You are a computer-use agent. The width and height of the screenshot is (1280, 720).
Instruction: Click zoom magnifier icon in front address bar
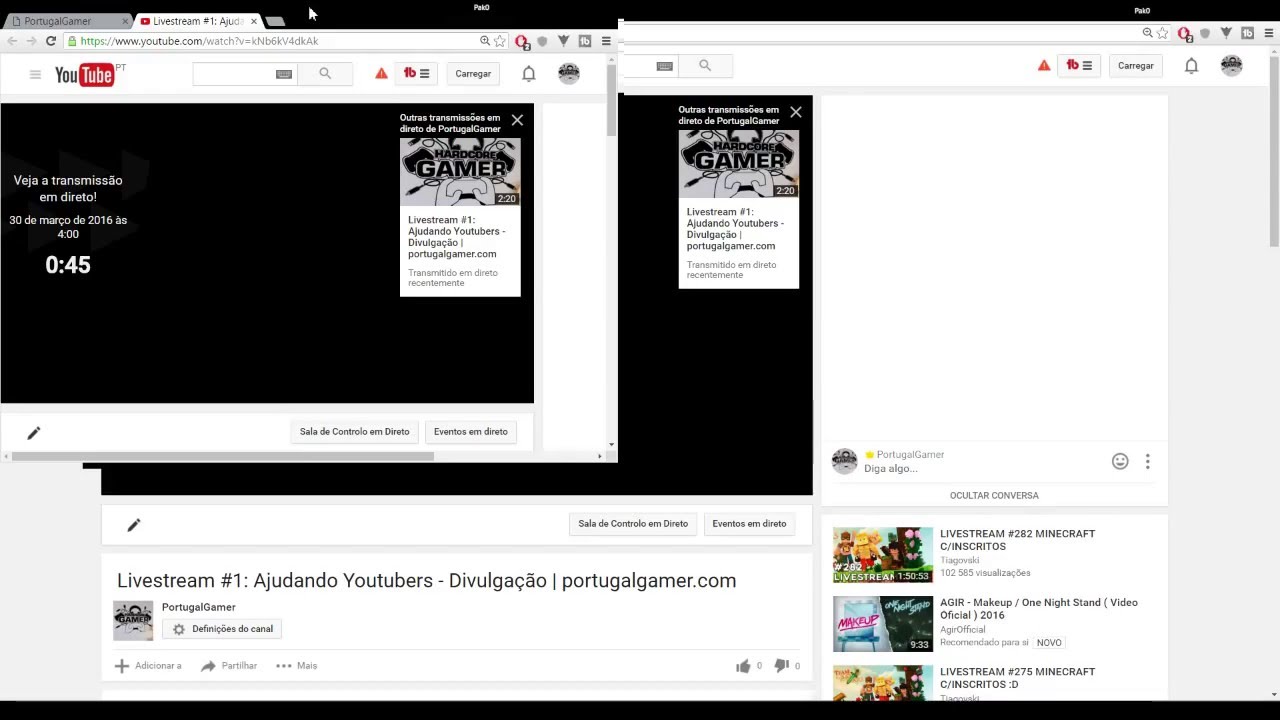[x=485, y=41]
